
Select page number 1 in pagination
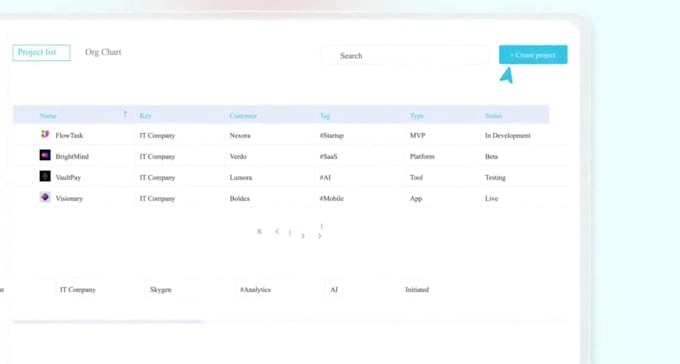point(290,233)
